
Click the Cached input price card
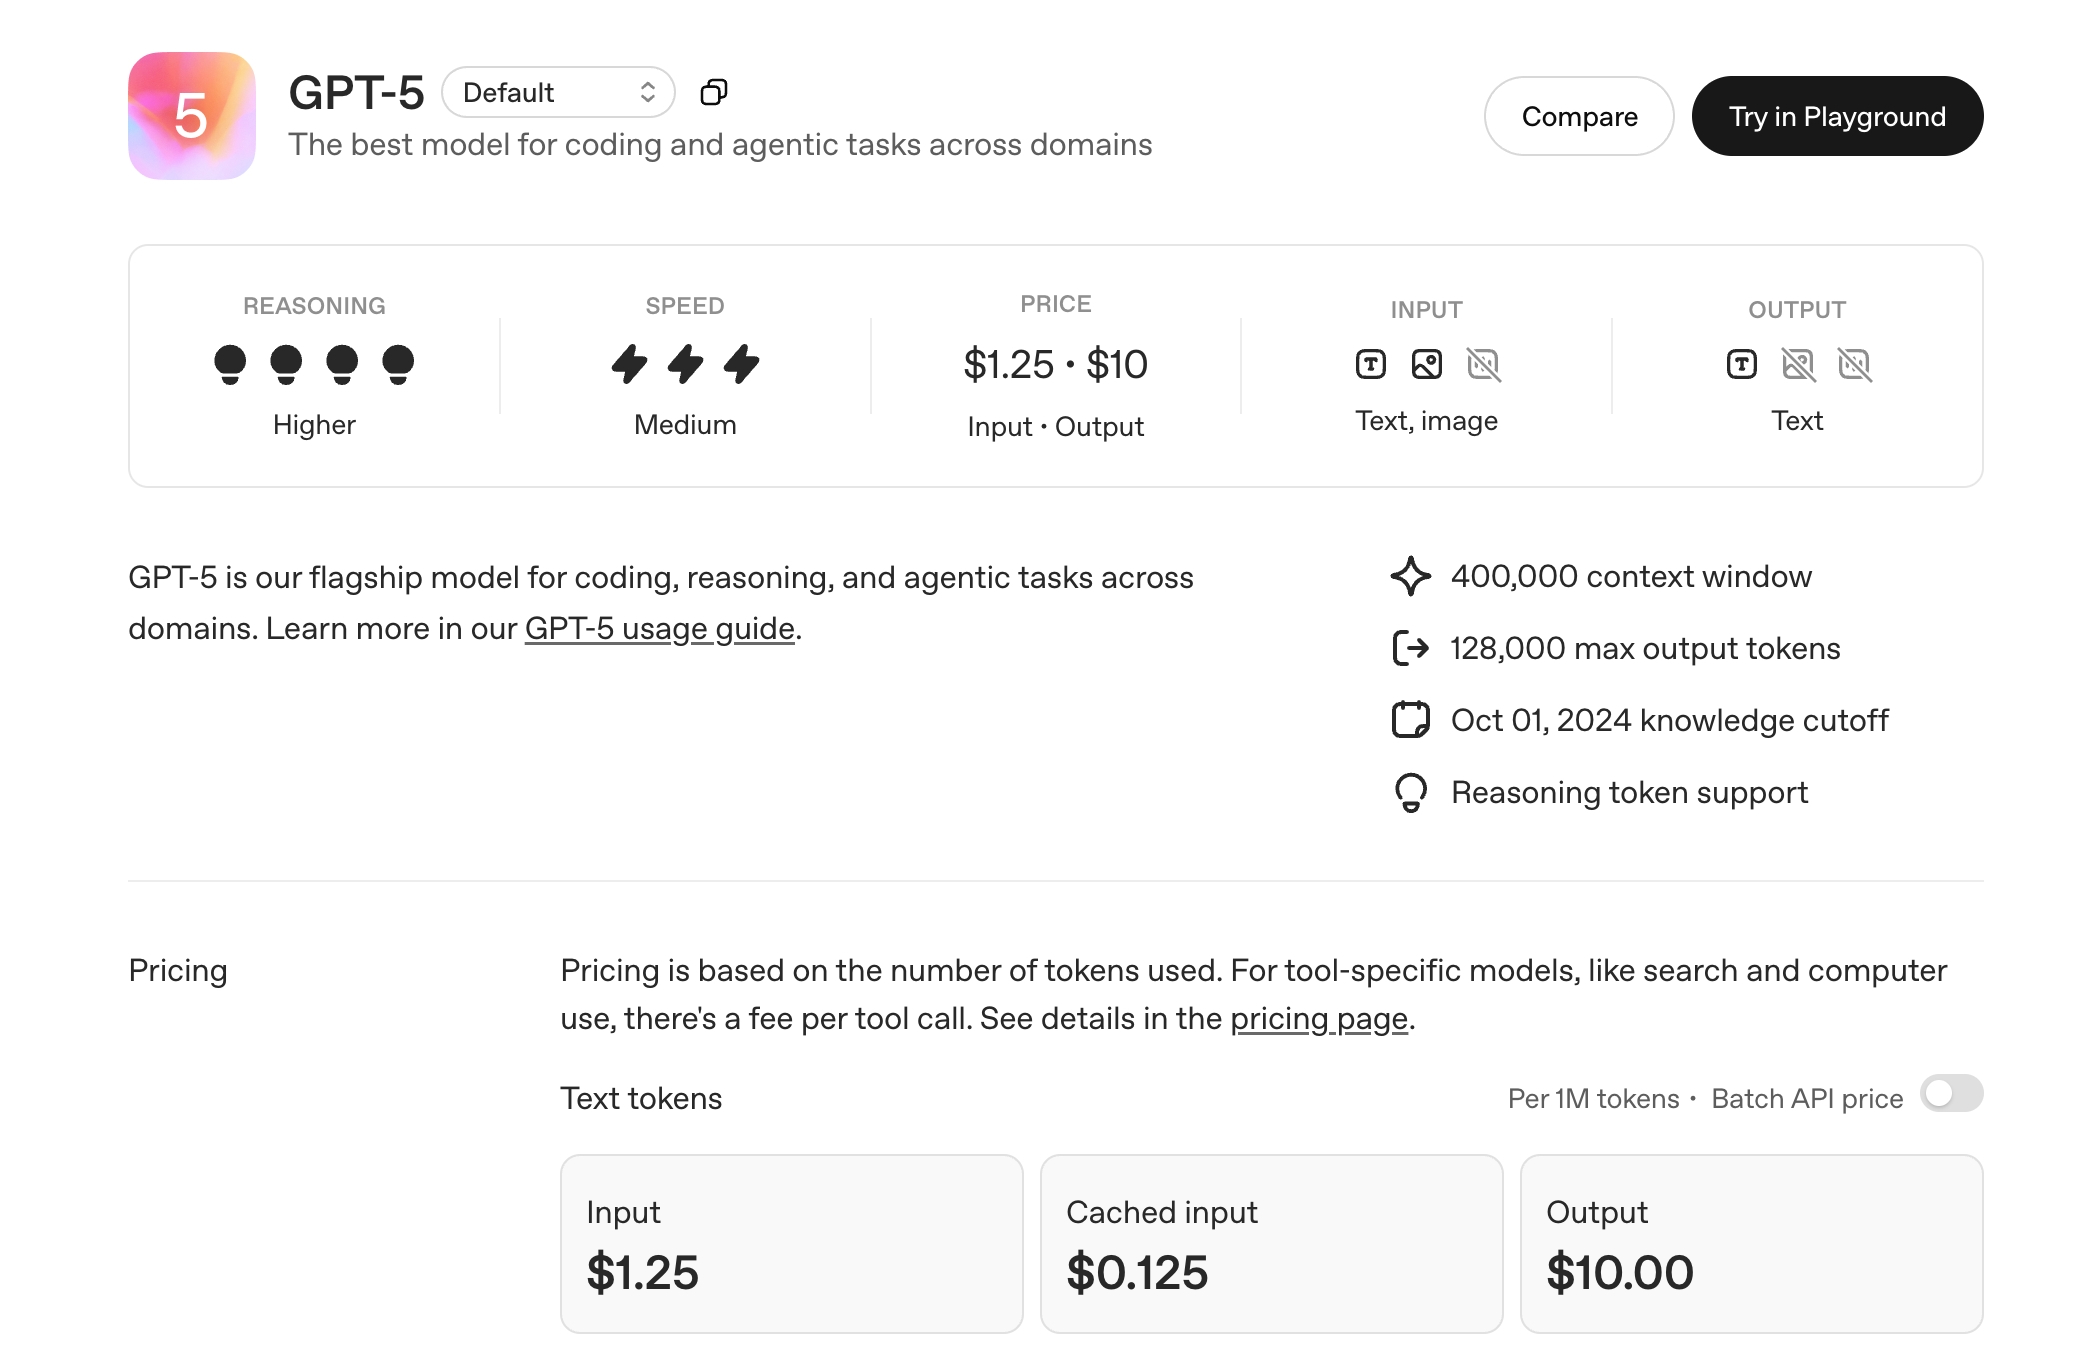pos(1271,1243)
